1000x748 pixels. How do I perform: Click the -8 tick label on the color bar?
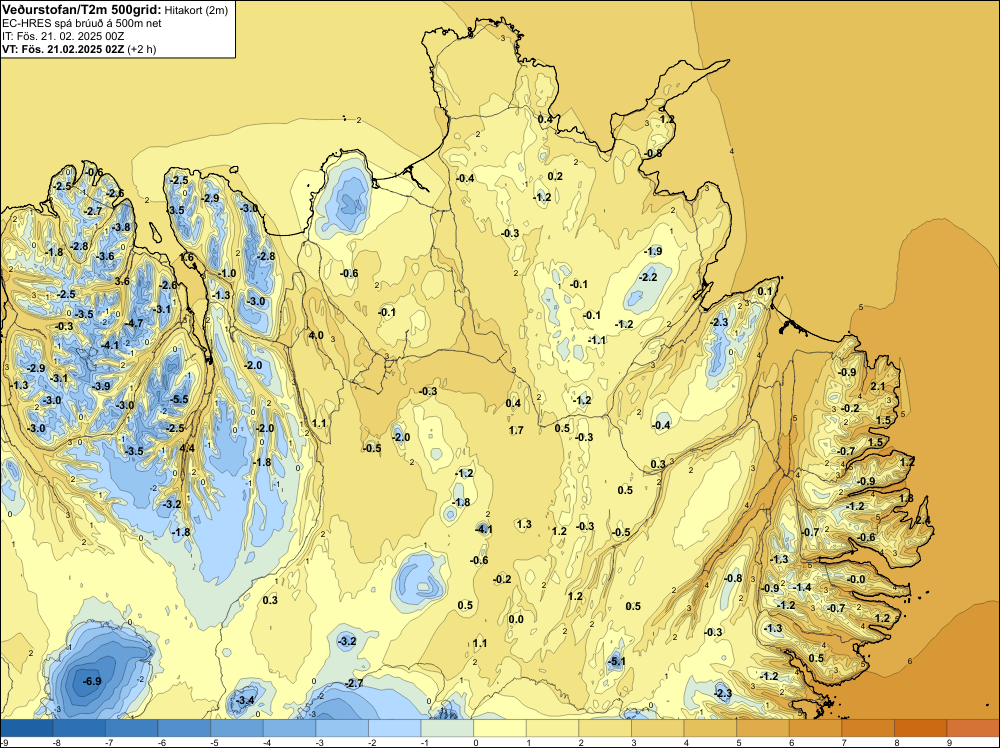coord(56,742)
